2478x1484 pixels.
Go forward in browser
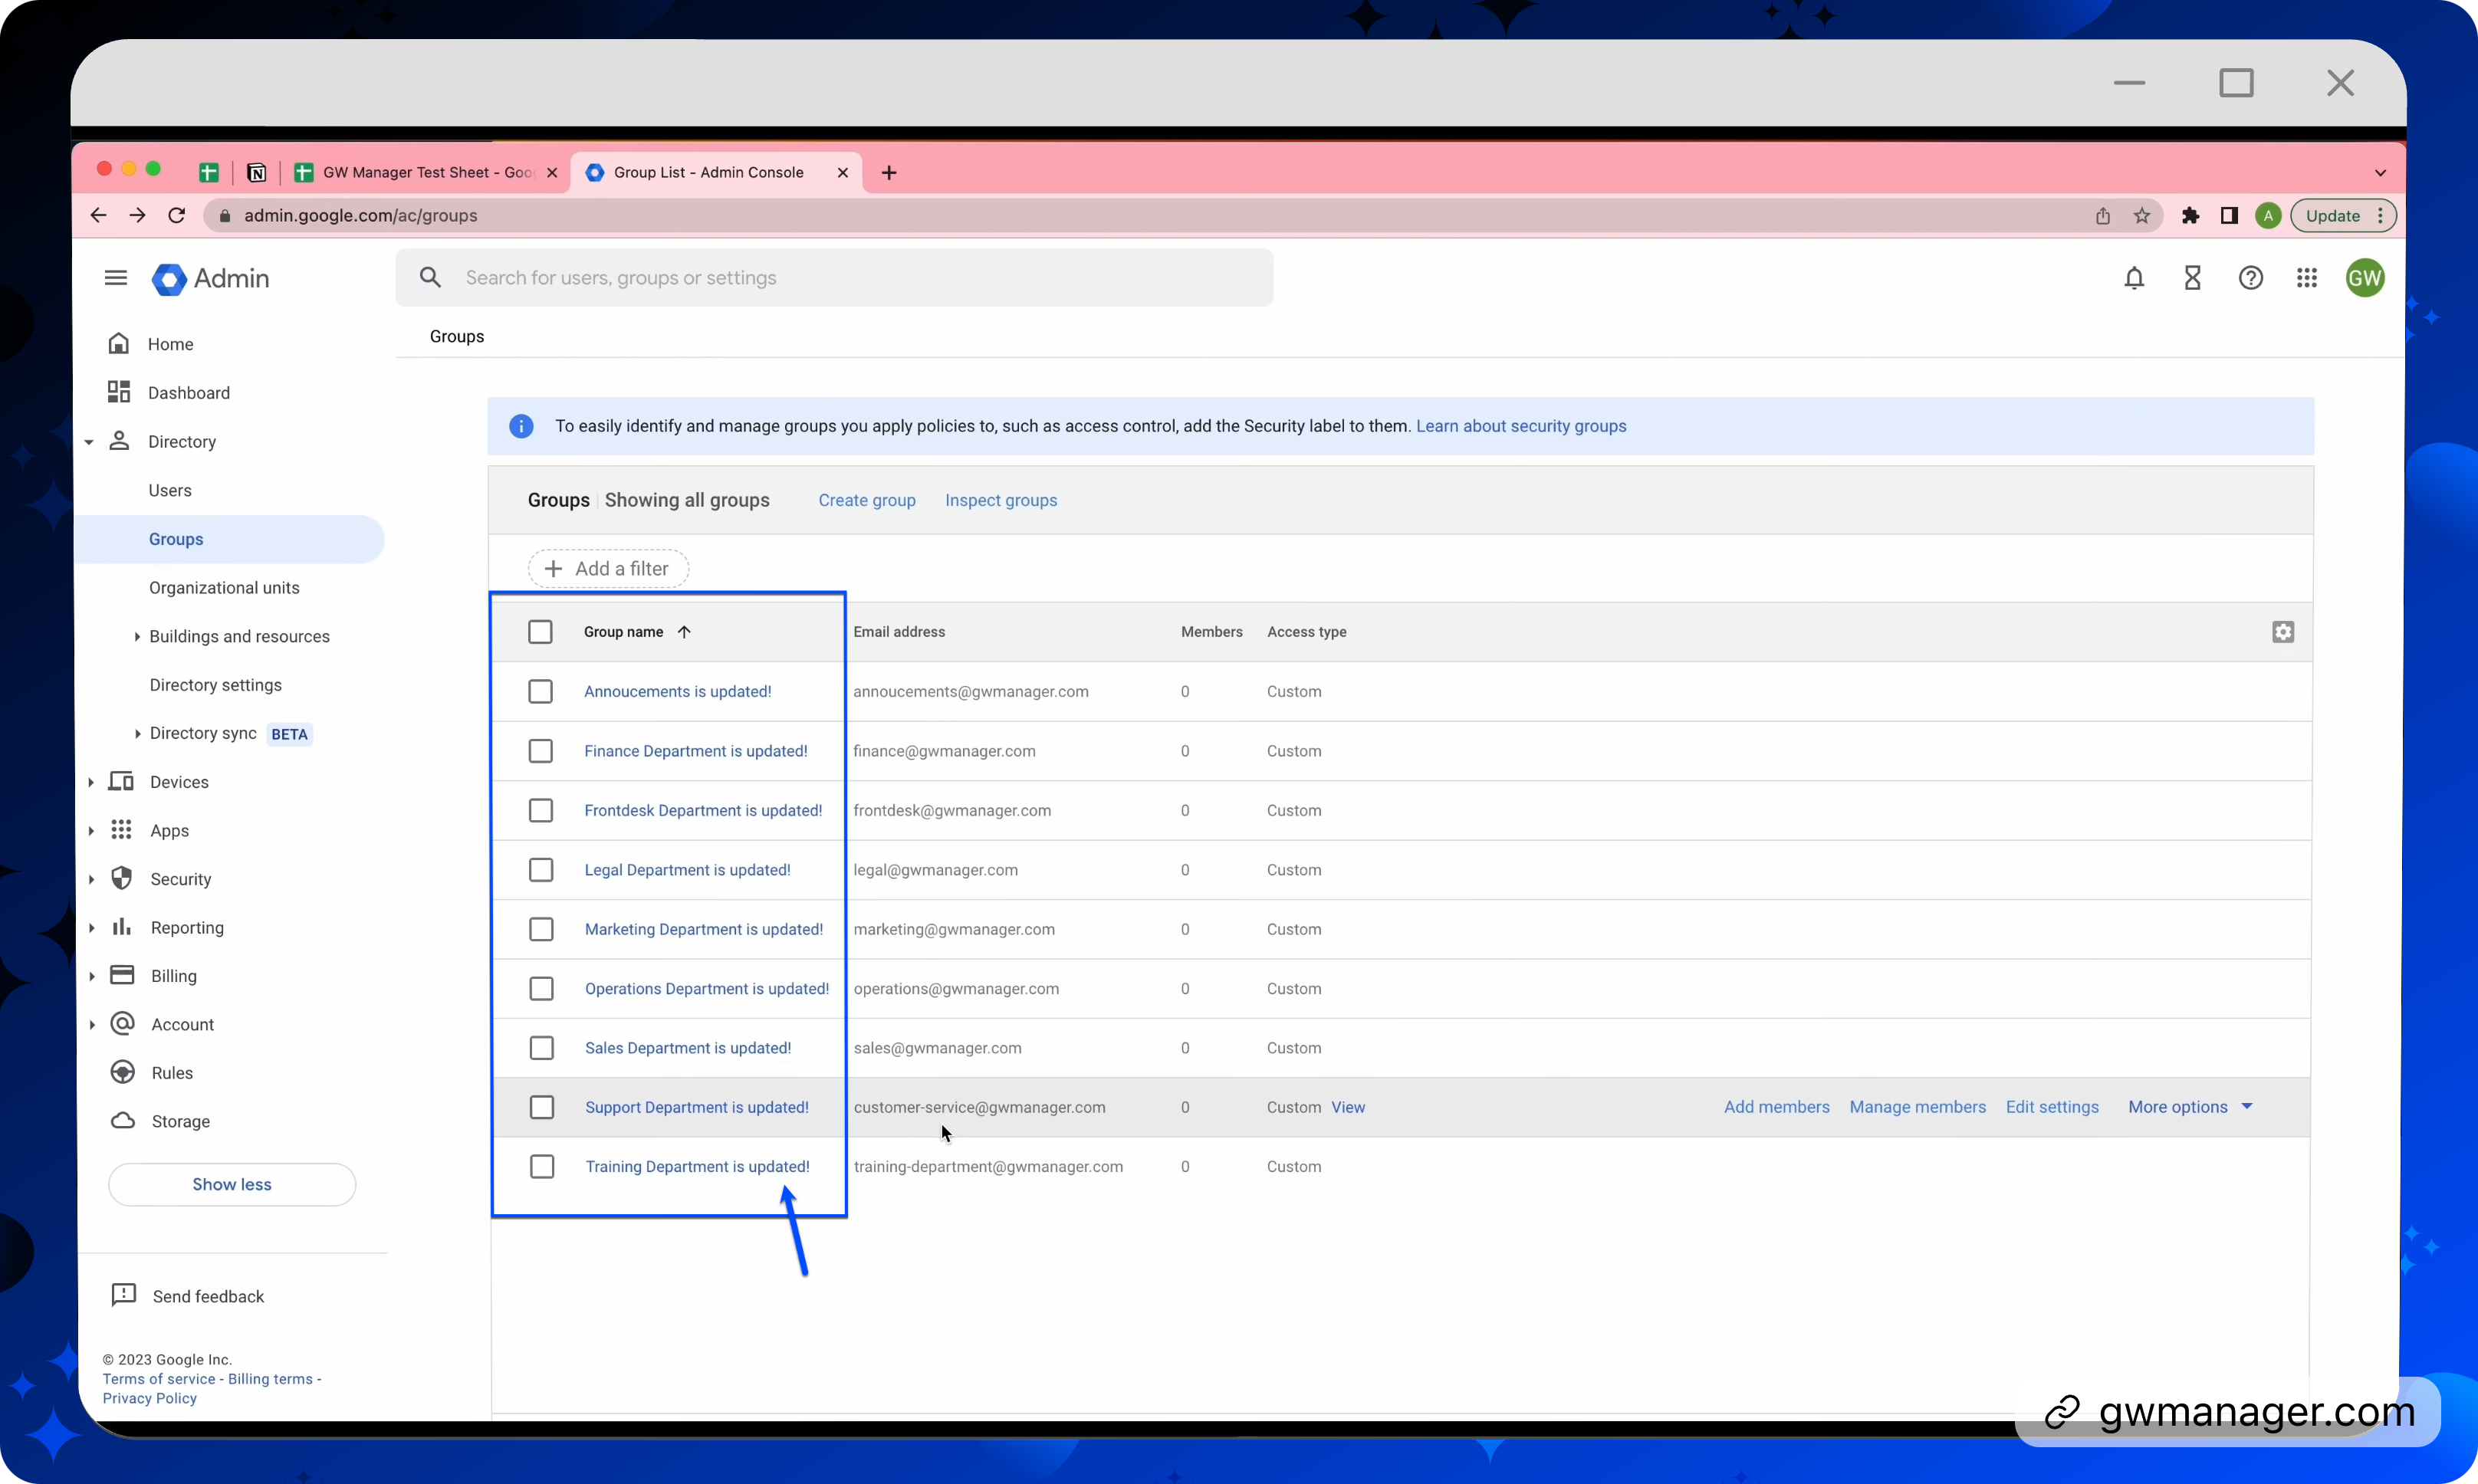point(138,215)
